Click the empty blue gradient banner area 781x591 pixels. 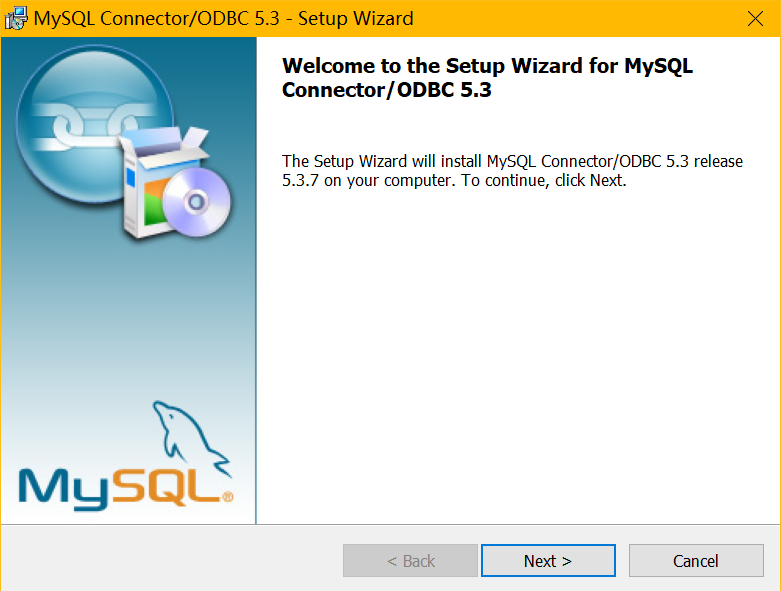point(128,319)
